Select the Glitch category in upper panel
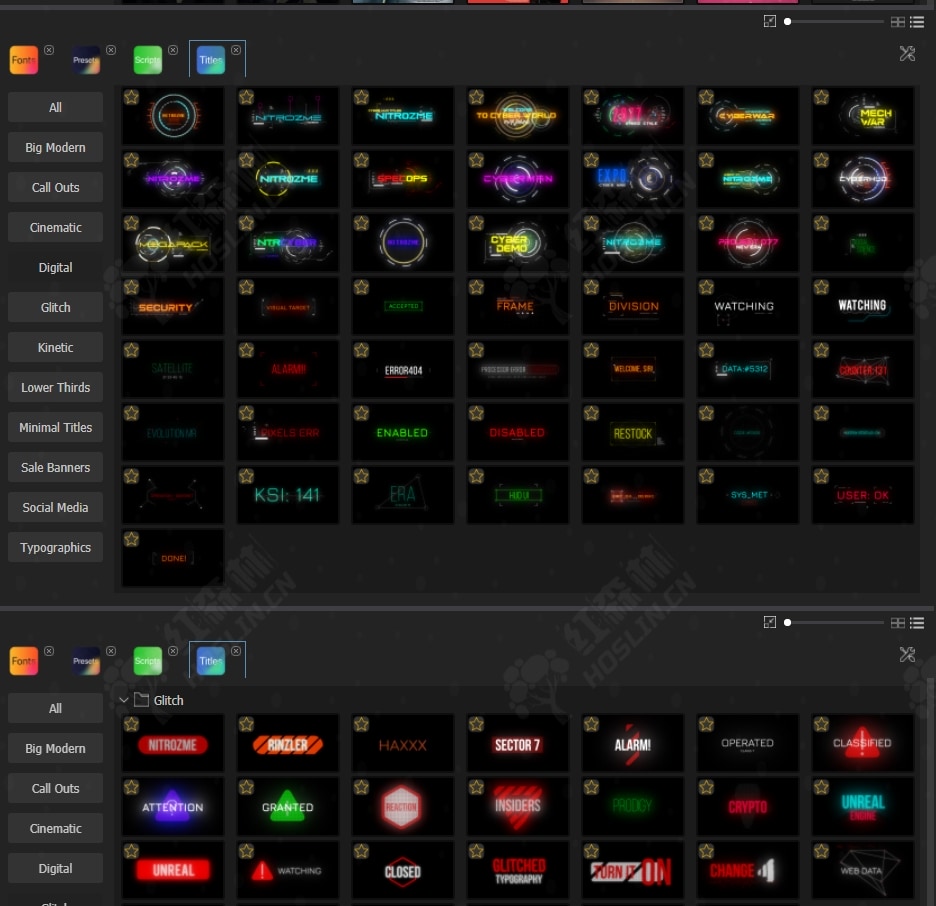 tap(56, 307)
